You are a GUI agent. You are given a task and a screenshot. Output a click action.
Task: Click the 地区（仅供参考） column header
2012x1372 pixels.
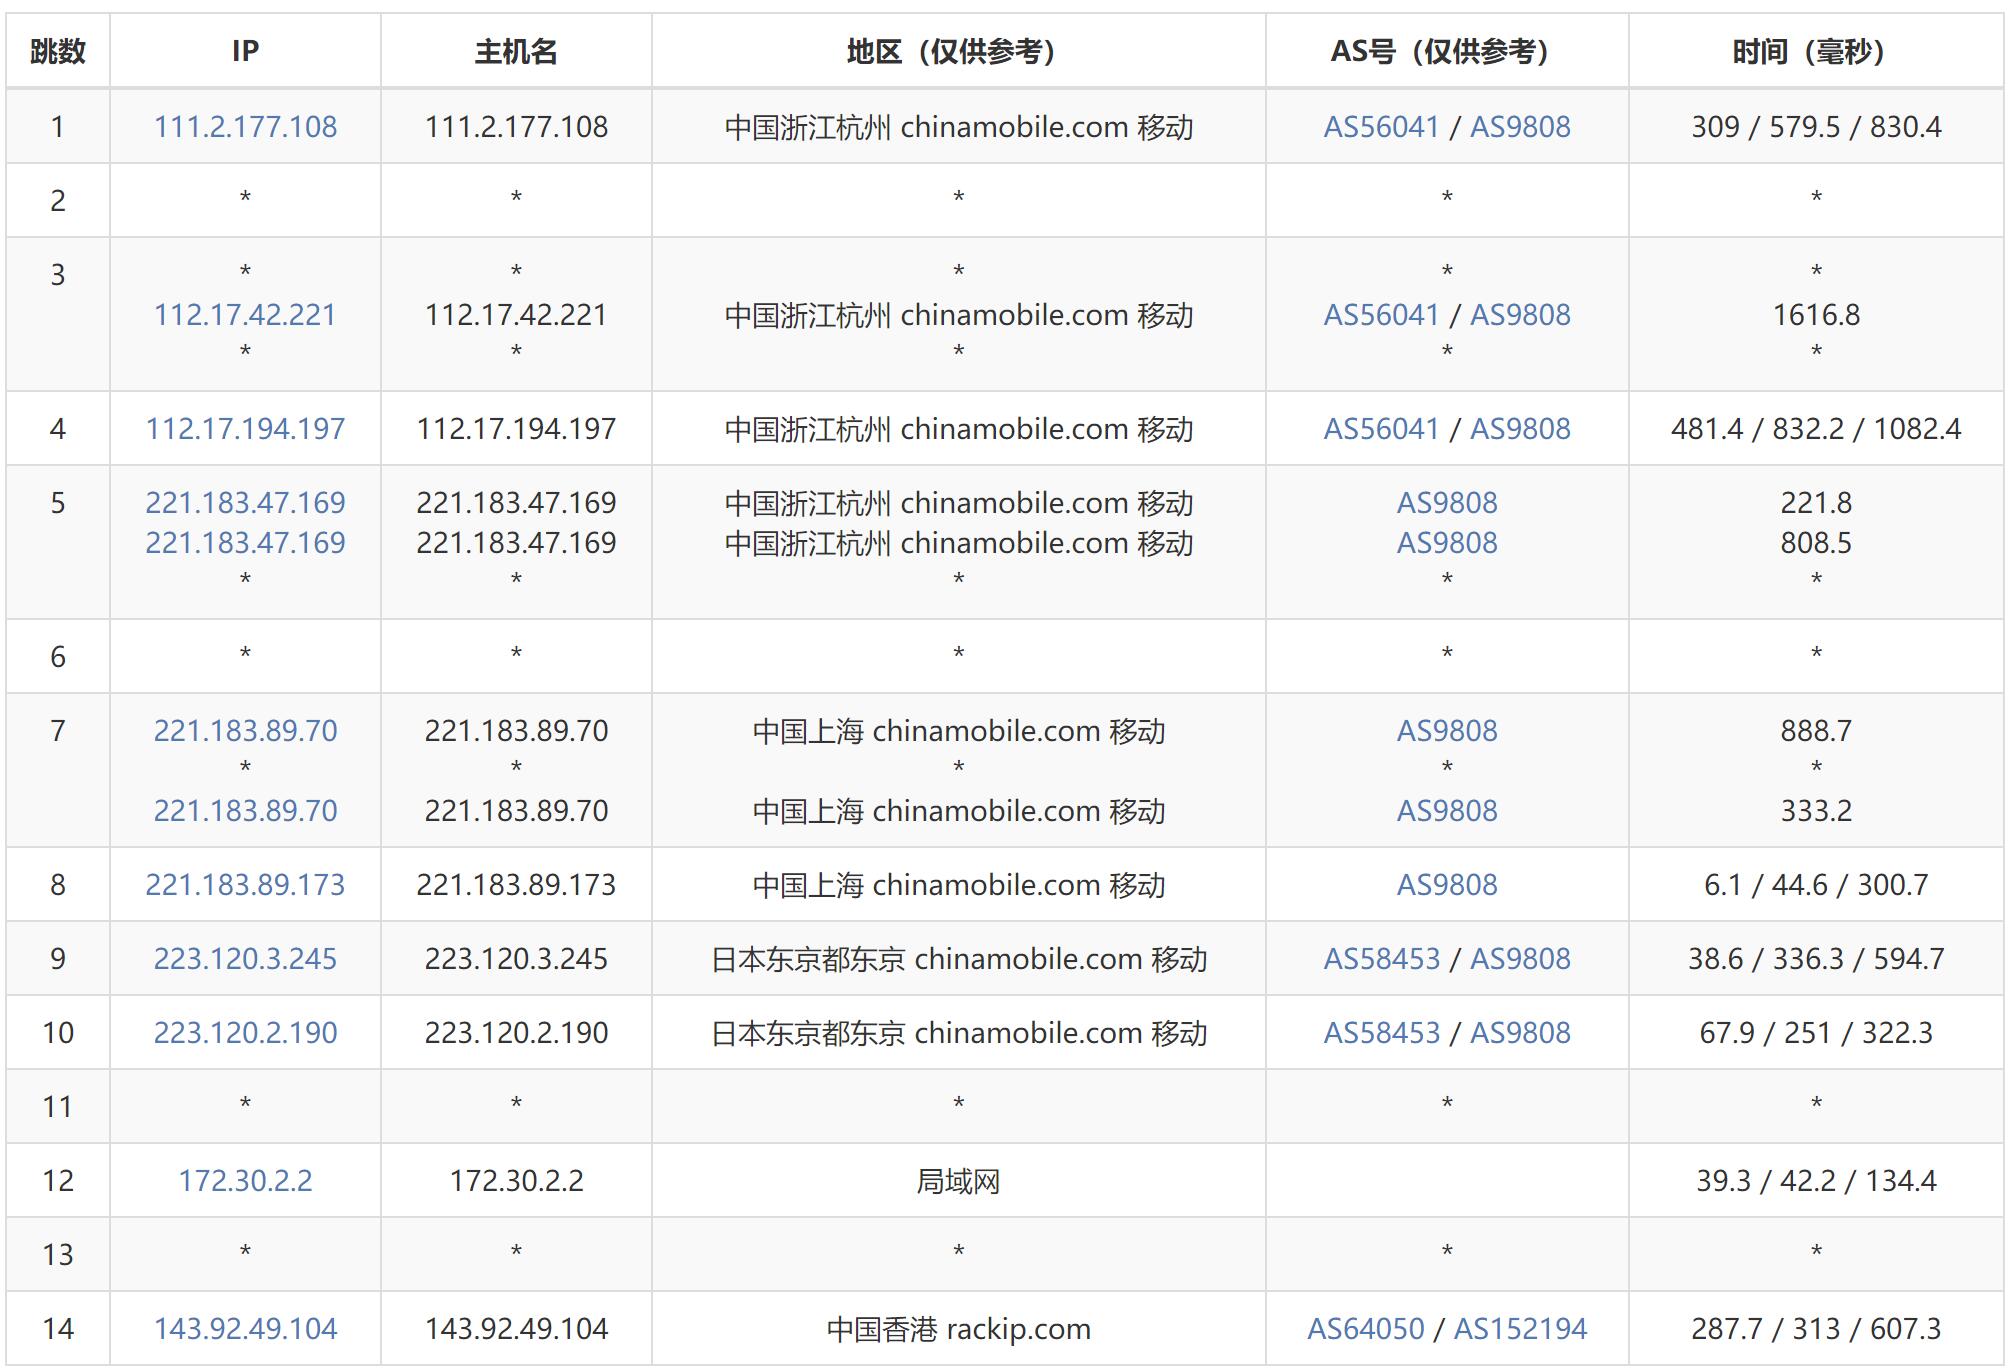(958, 51)
